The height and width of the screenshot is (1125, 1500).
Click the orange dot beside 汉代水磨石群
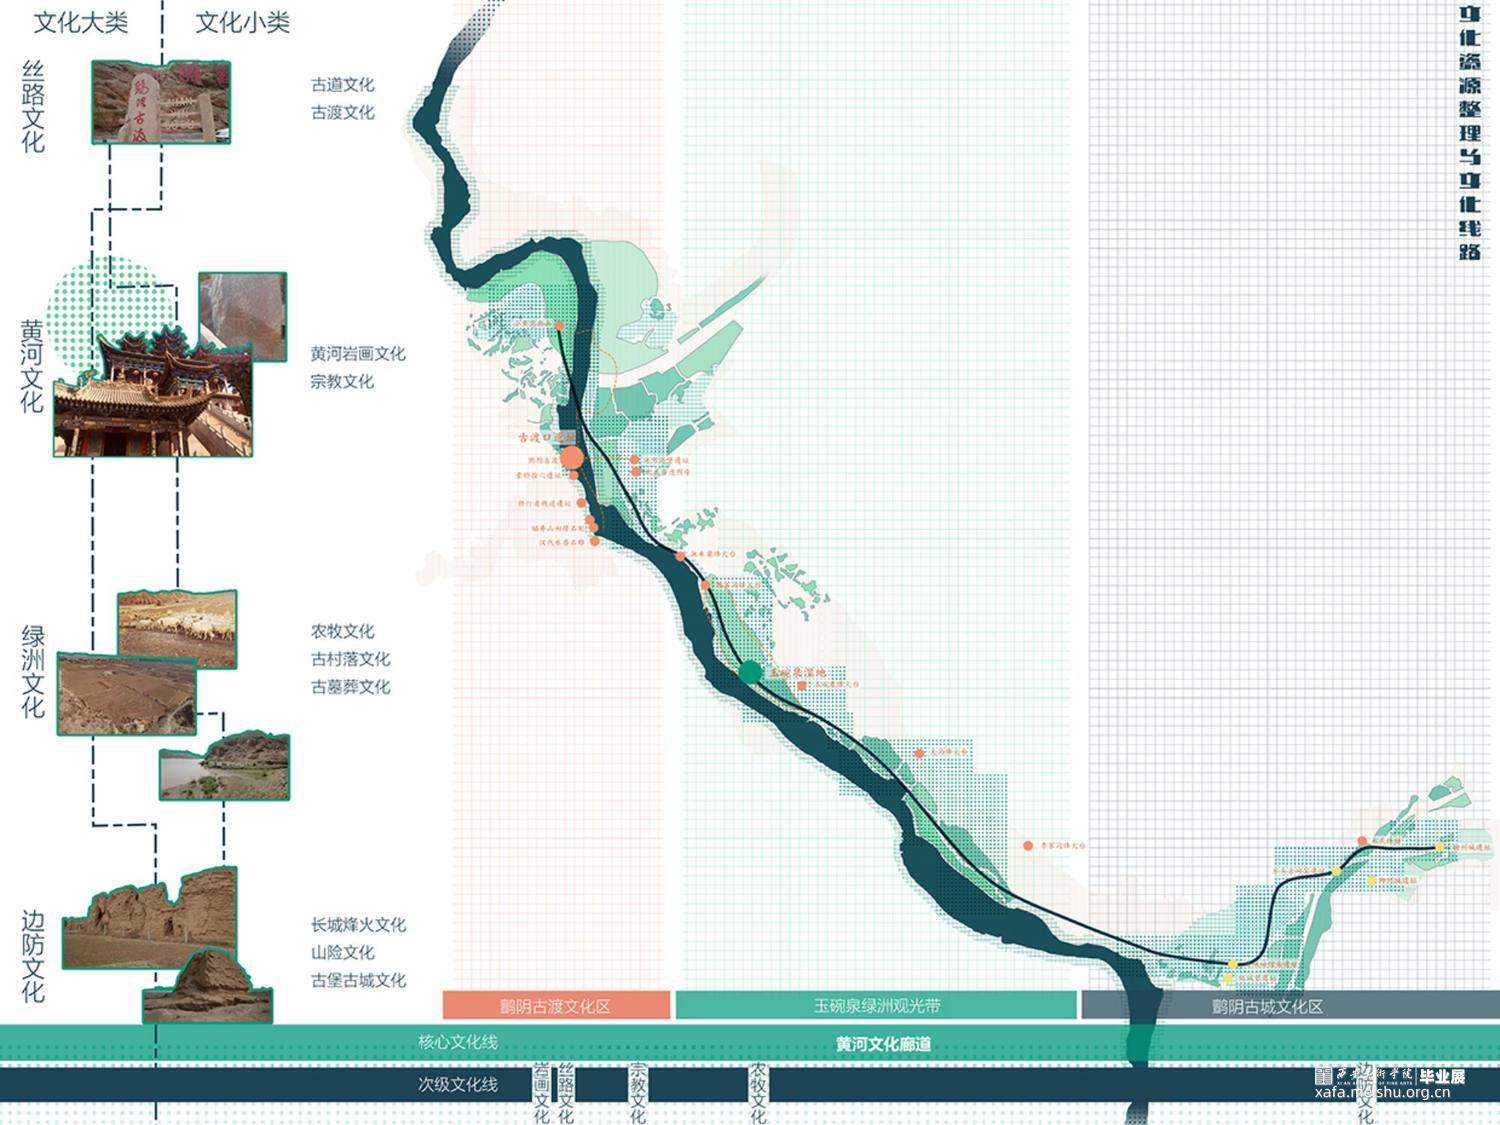pos(595,541)
